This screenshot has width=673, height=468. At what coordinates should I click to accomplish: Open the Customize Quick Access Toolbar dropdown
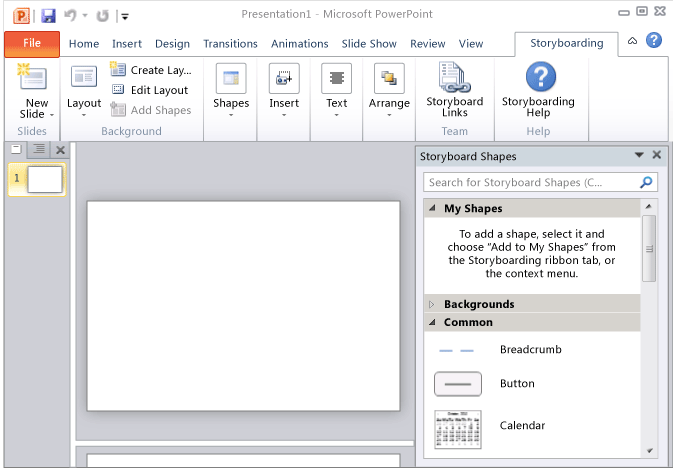(x=125, y=17)
